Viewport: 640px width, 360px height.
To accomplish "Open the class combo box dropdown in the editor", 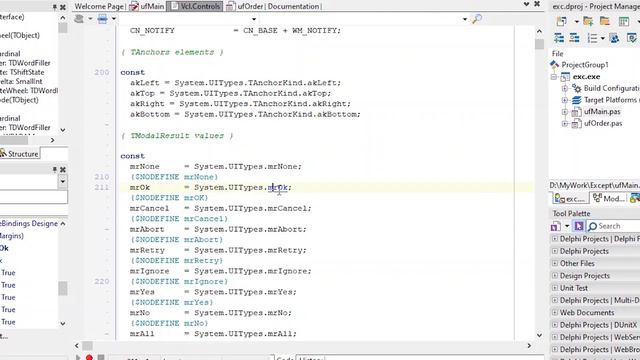I will pos(254,19).
